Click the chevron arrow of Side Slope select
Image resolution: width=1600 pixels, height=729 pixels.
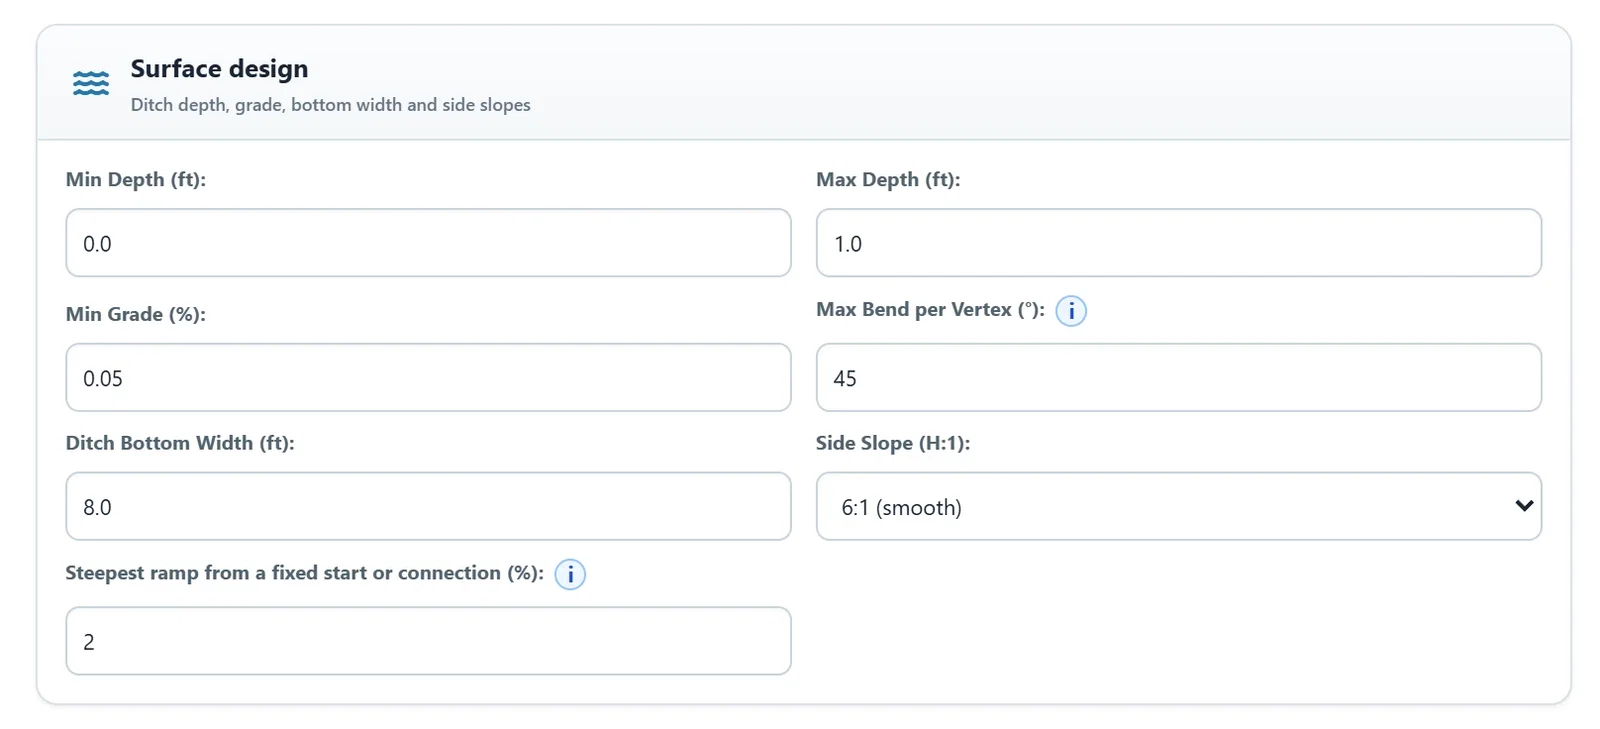pyautogui.click(x=1524, y=506)
